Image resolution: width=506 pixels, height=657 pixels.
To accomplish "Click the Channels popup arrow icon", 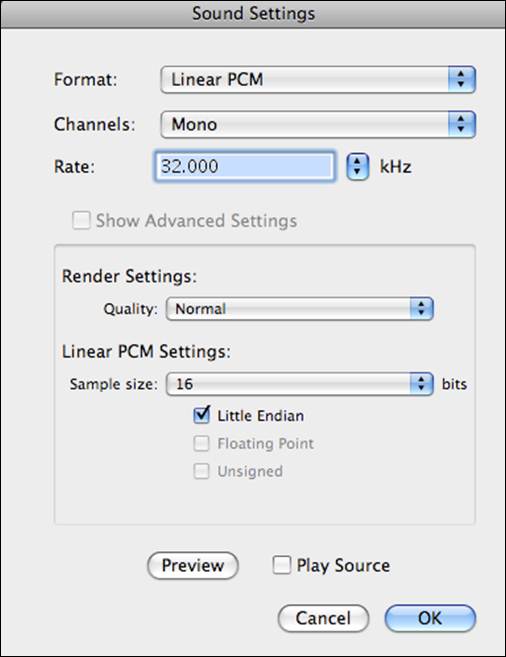I will pyautogui.click(x=462, y=124).
